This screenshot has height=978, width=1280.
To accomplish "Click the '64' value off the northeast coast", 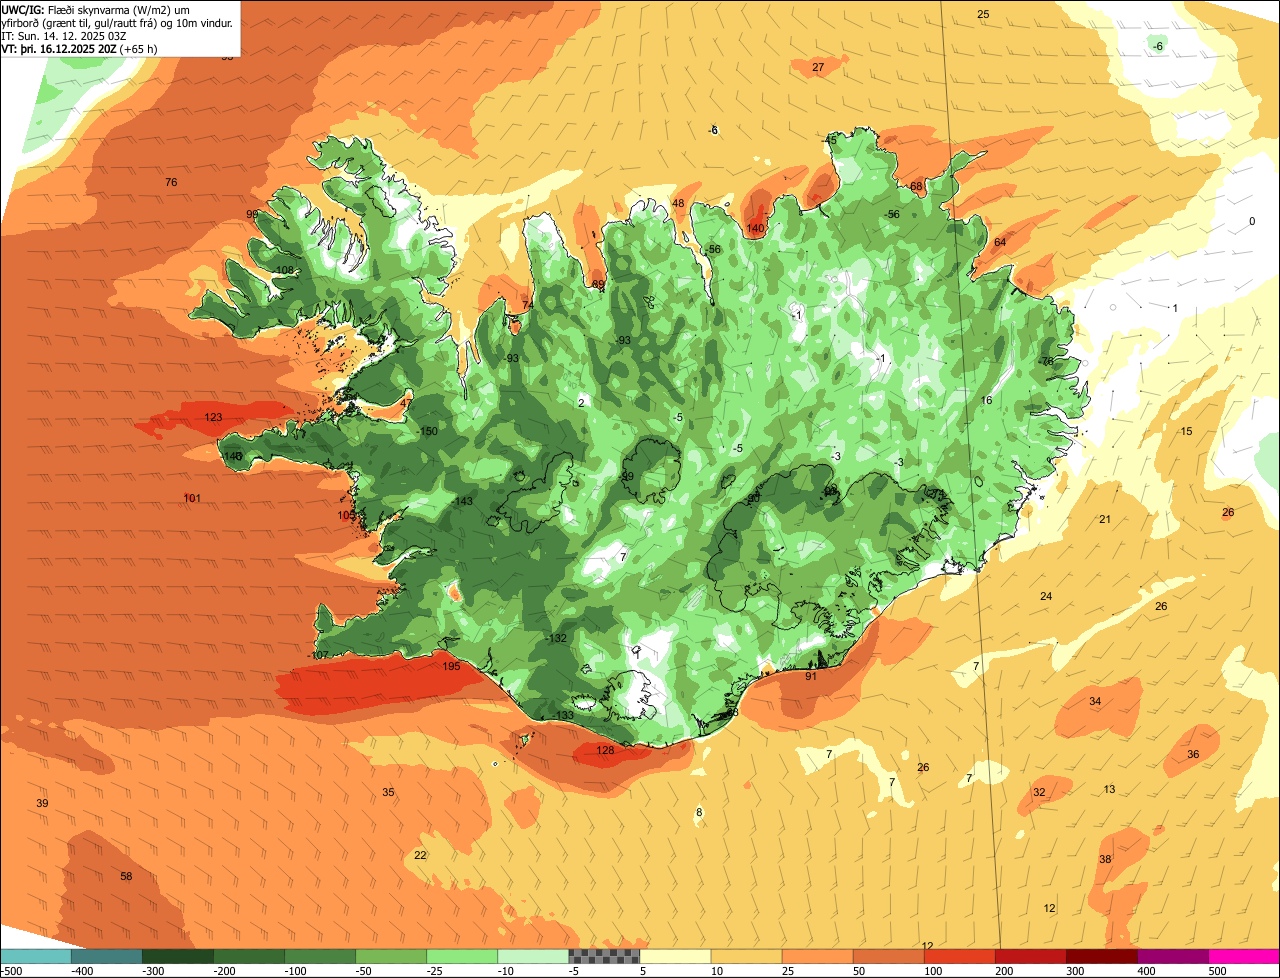I will click(1000, 242).
